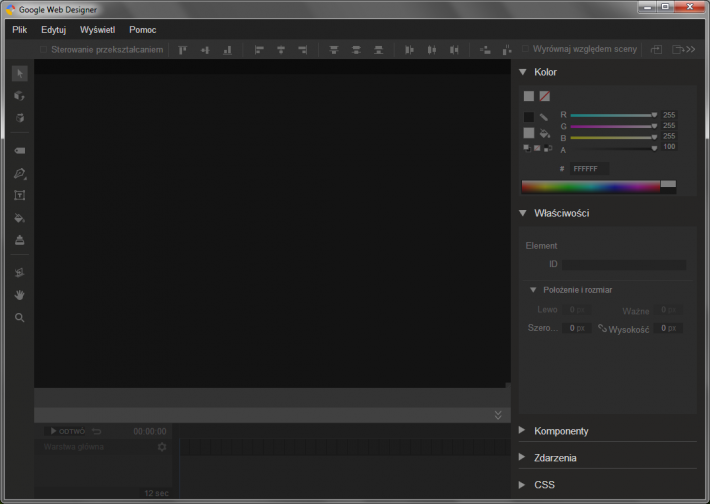
Task: Click the hex color field FFFFFF
Action: (589, 169)
